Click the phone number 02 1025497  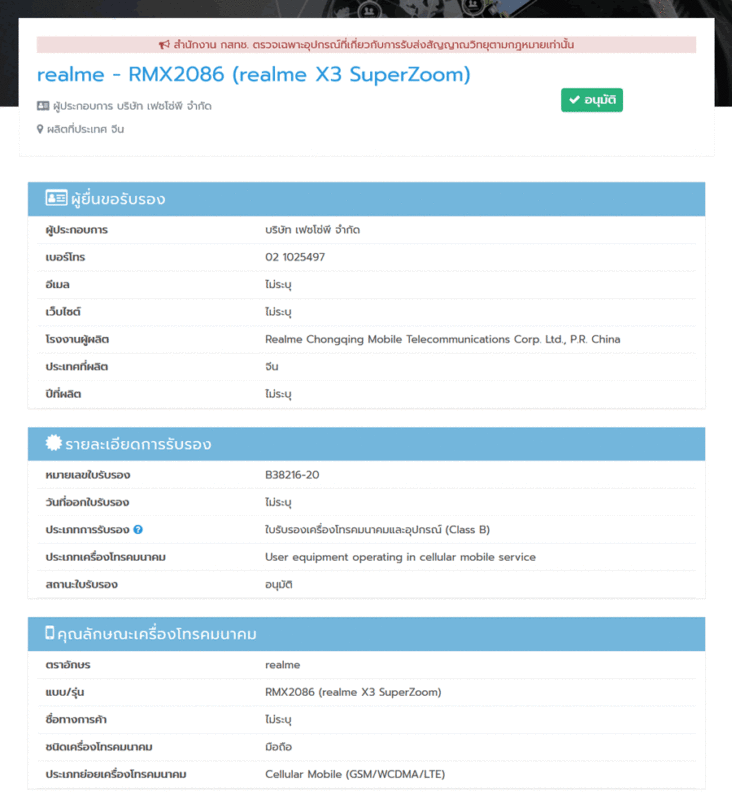pyautogui.click(x=295, y=257)
